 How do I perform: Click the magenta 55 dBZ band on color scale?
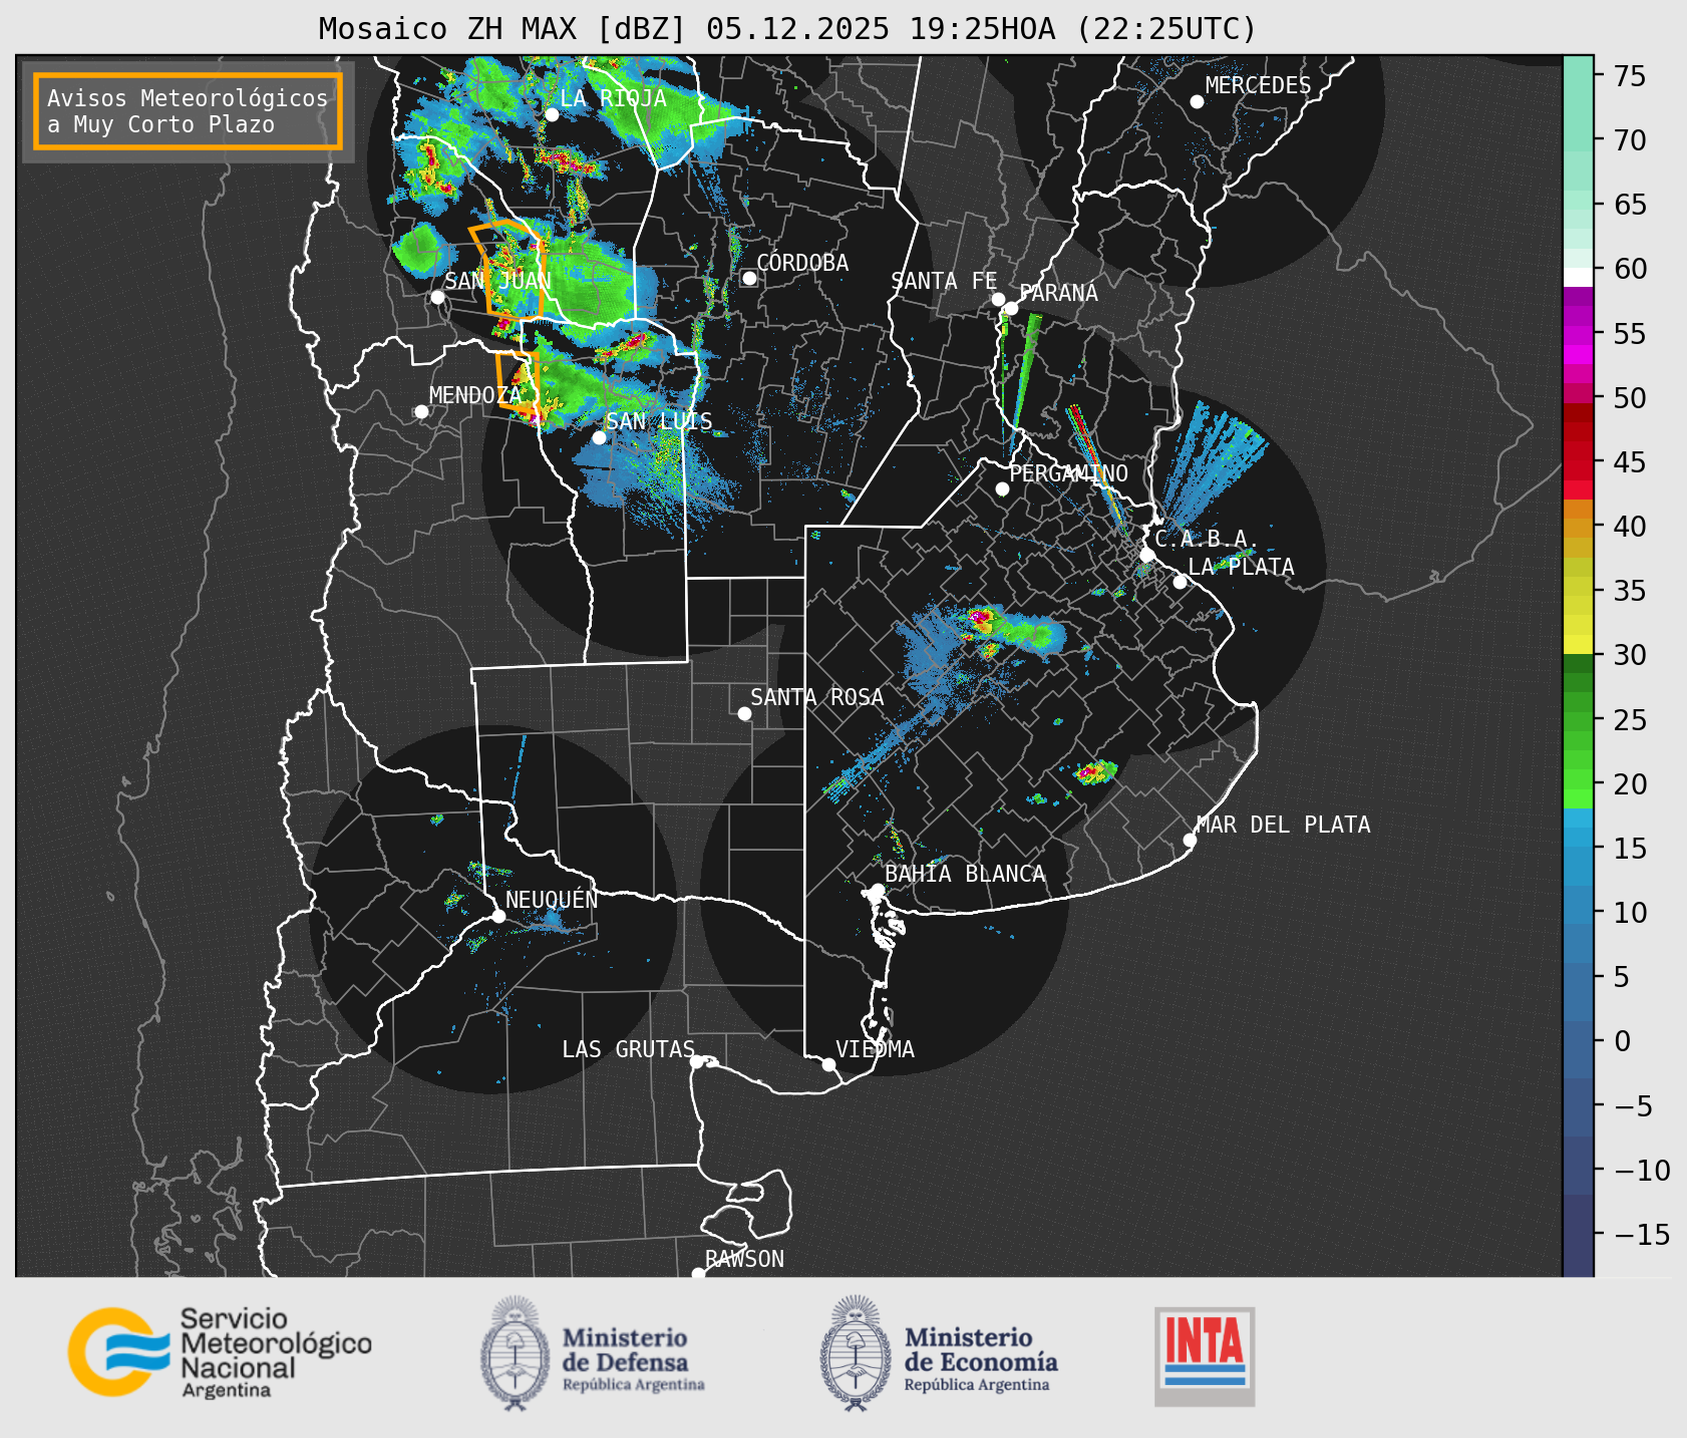point(1577,333)
